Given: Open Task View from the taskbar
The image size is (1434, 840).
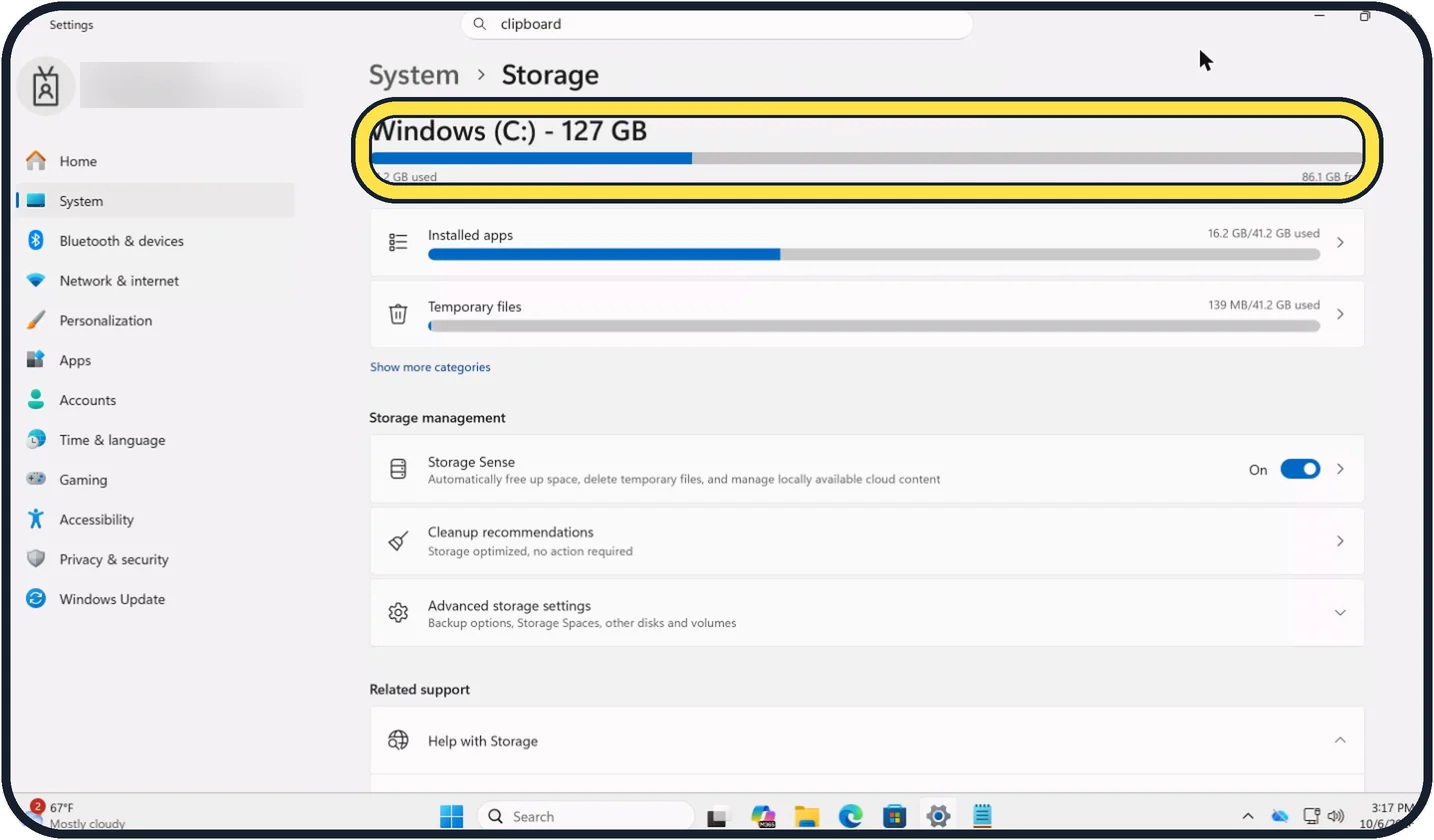Looking at the screenshot, I should 717,816.
